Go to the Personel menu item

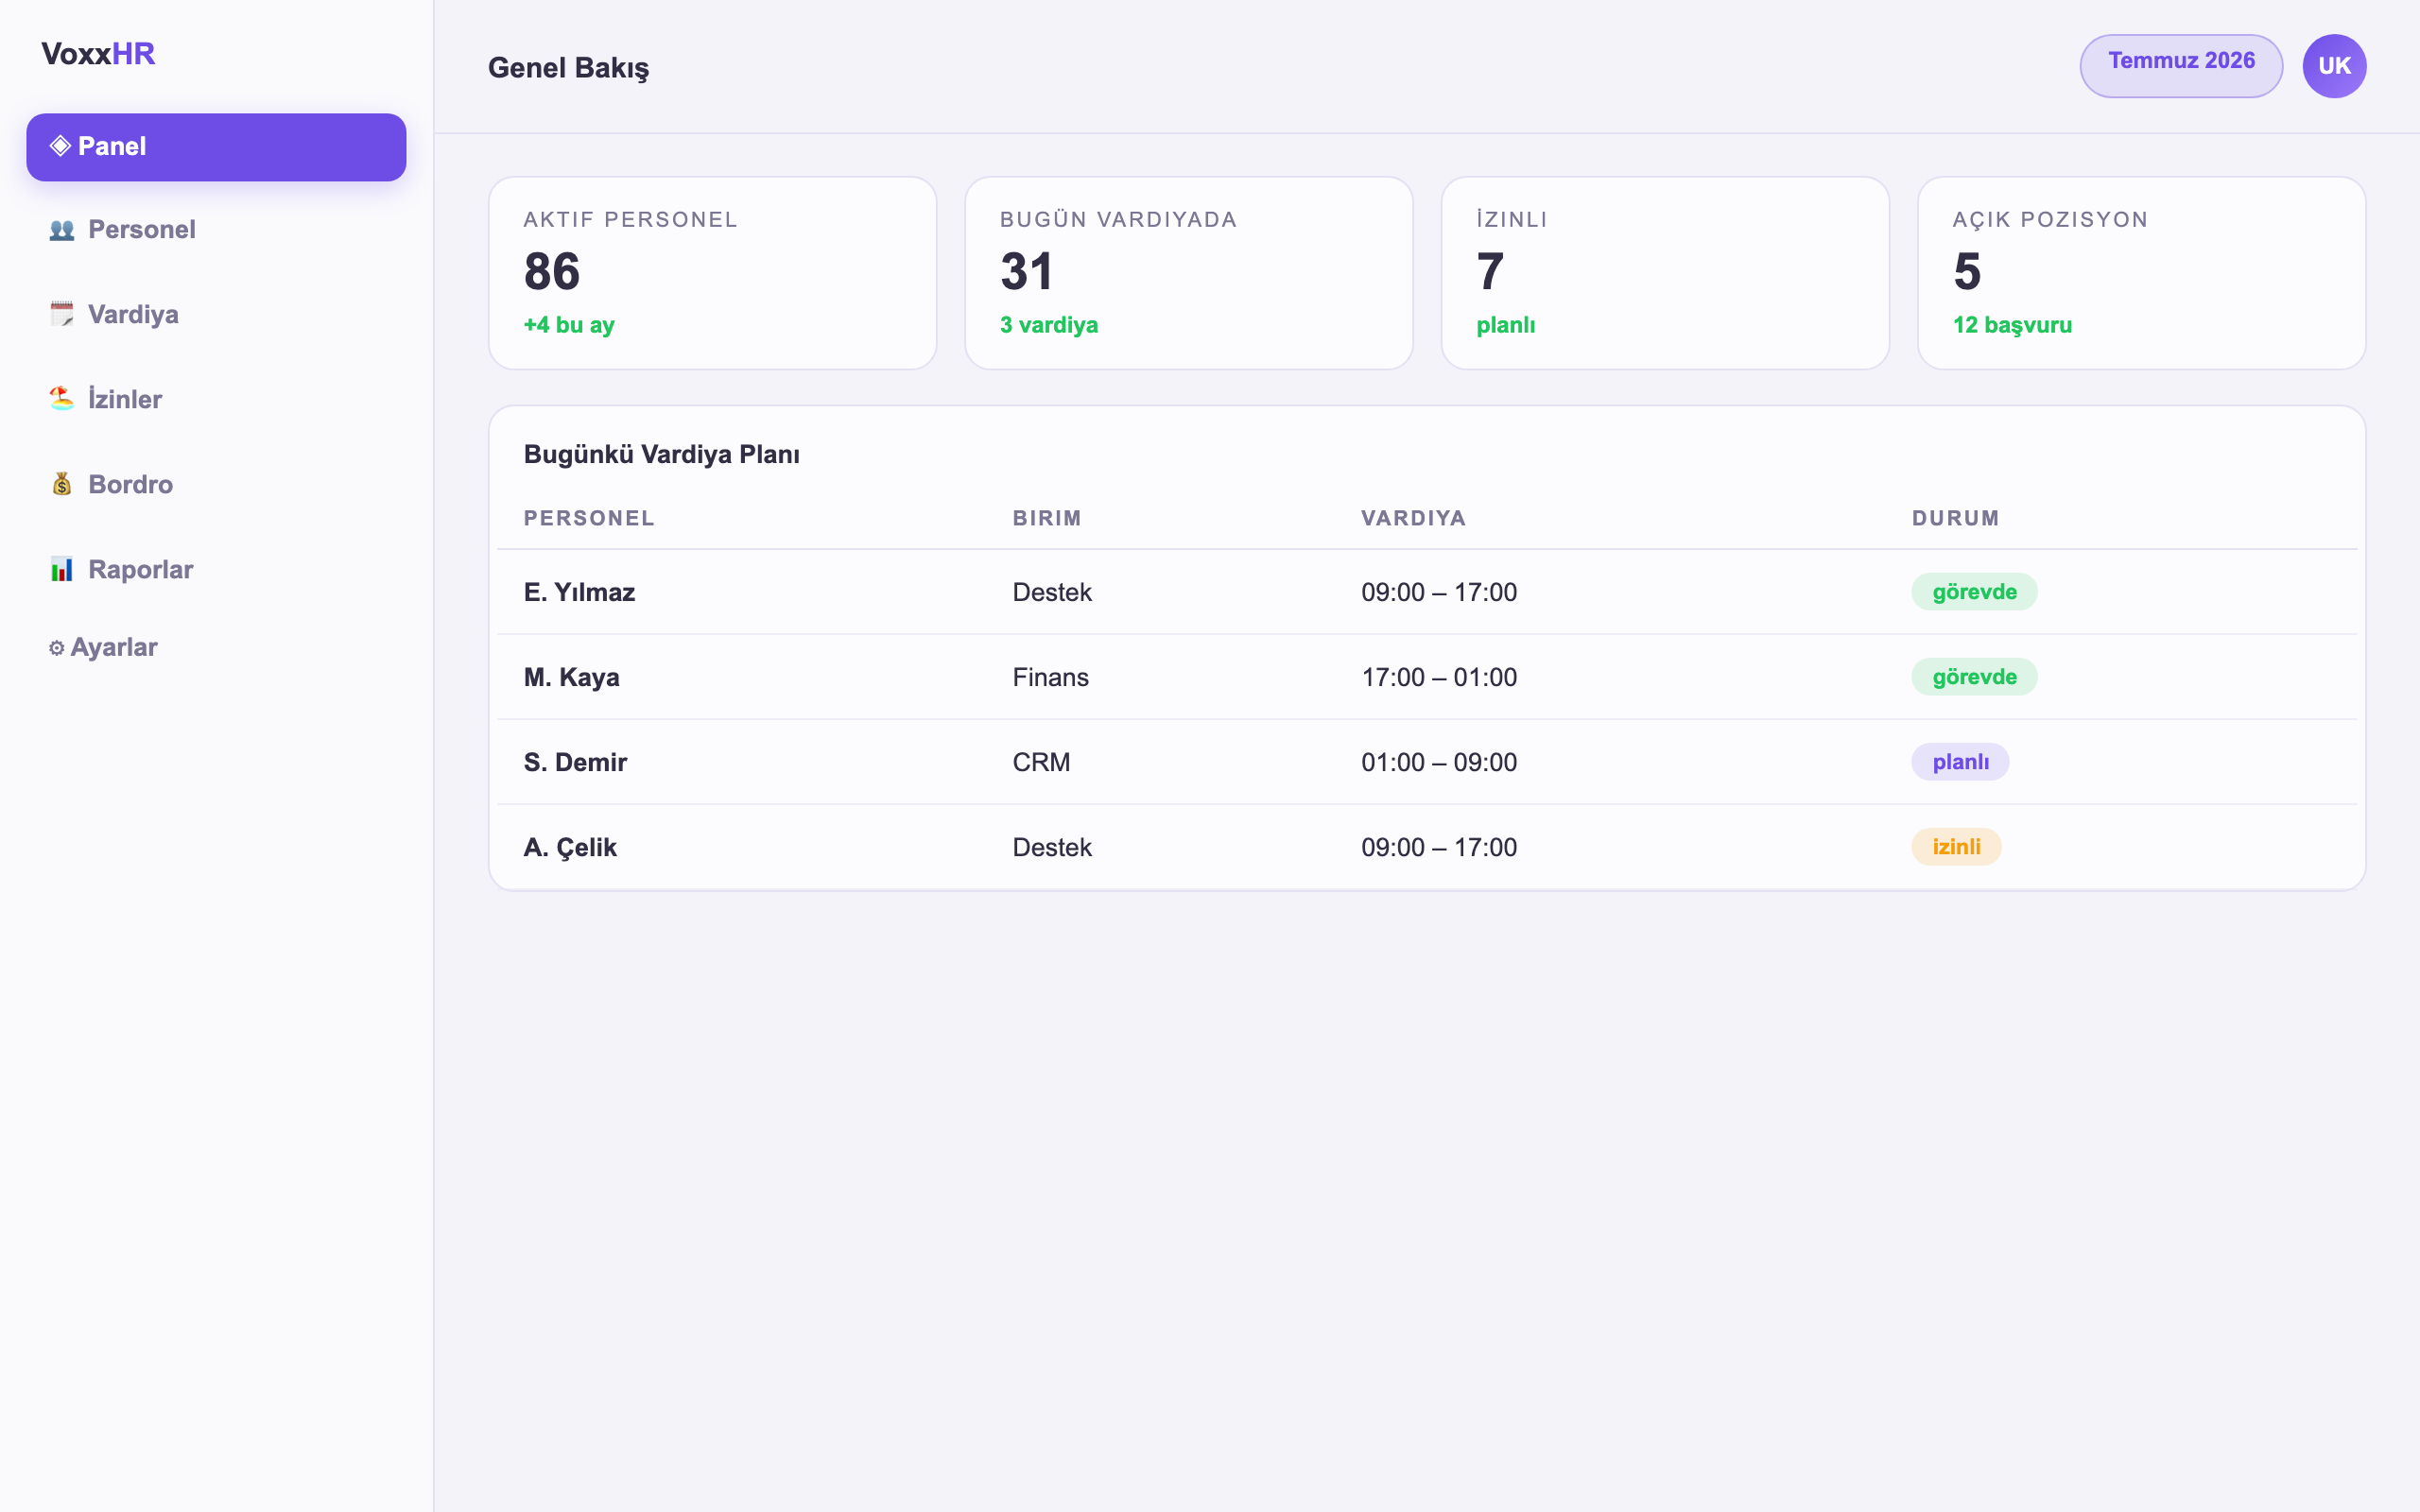(216, 230)
